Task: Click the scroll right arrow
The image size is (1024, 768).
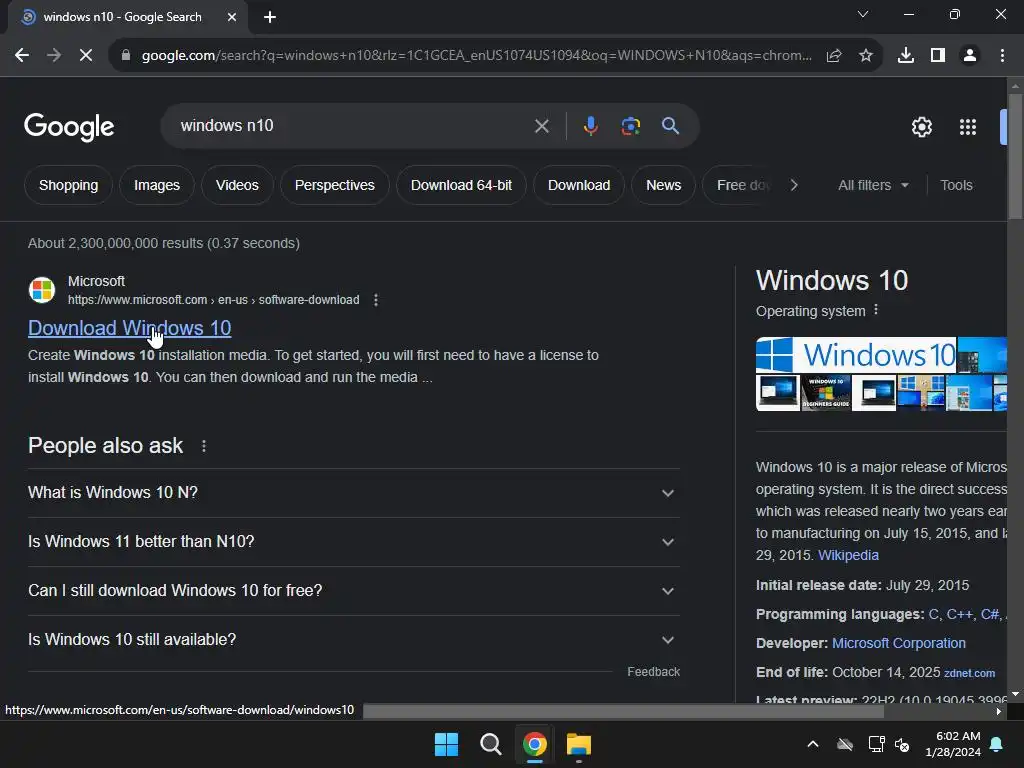Action: tap(999, 711)
